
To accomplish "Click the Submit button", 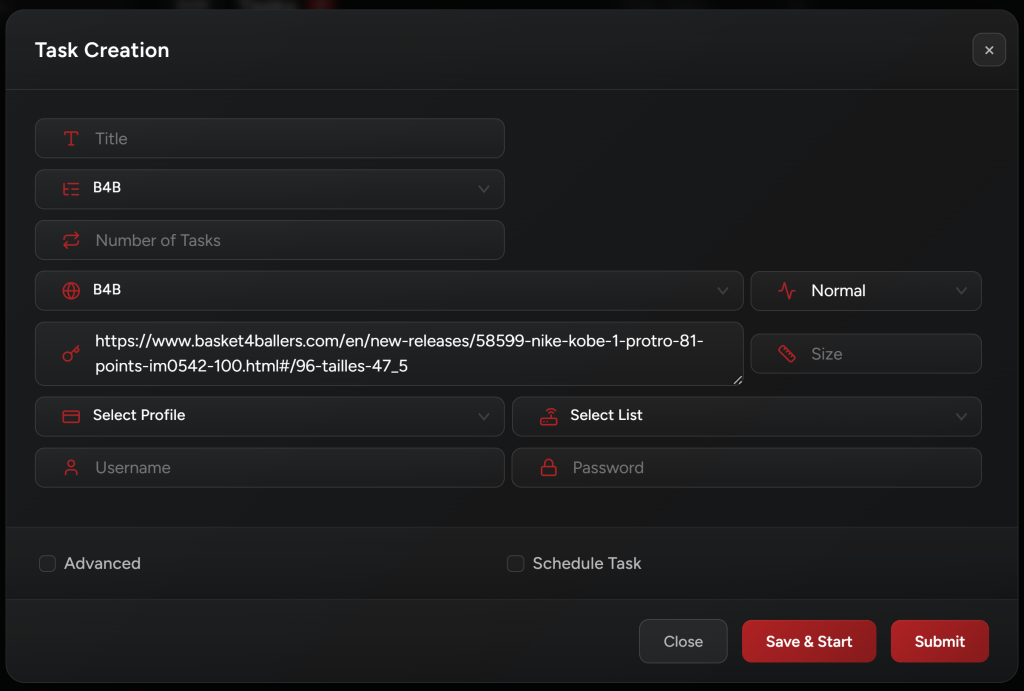I will click(939, 641).
